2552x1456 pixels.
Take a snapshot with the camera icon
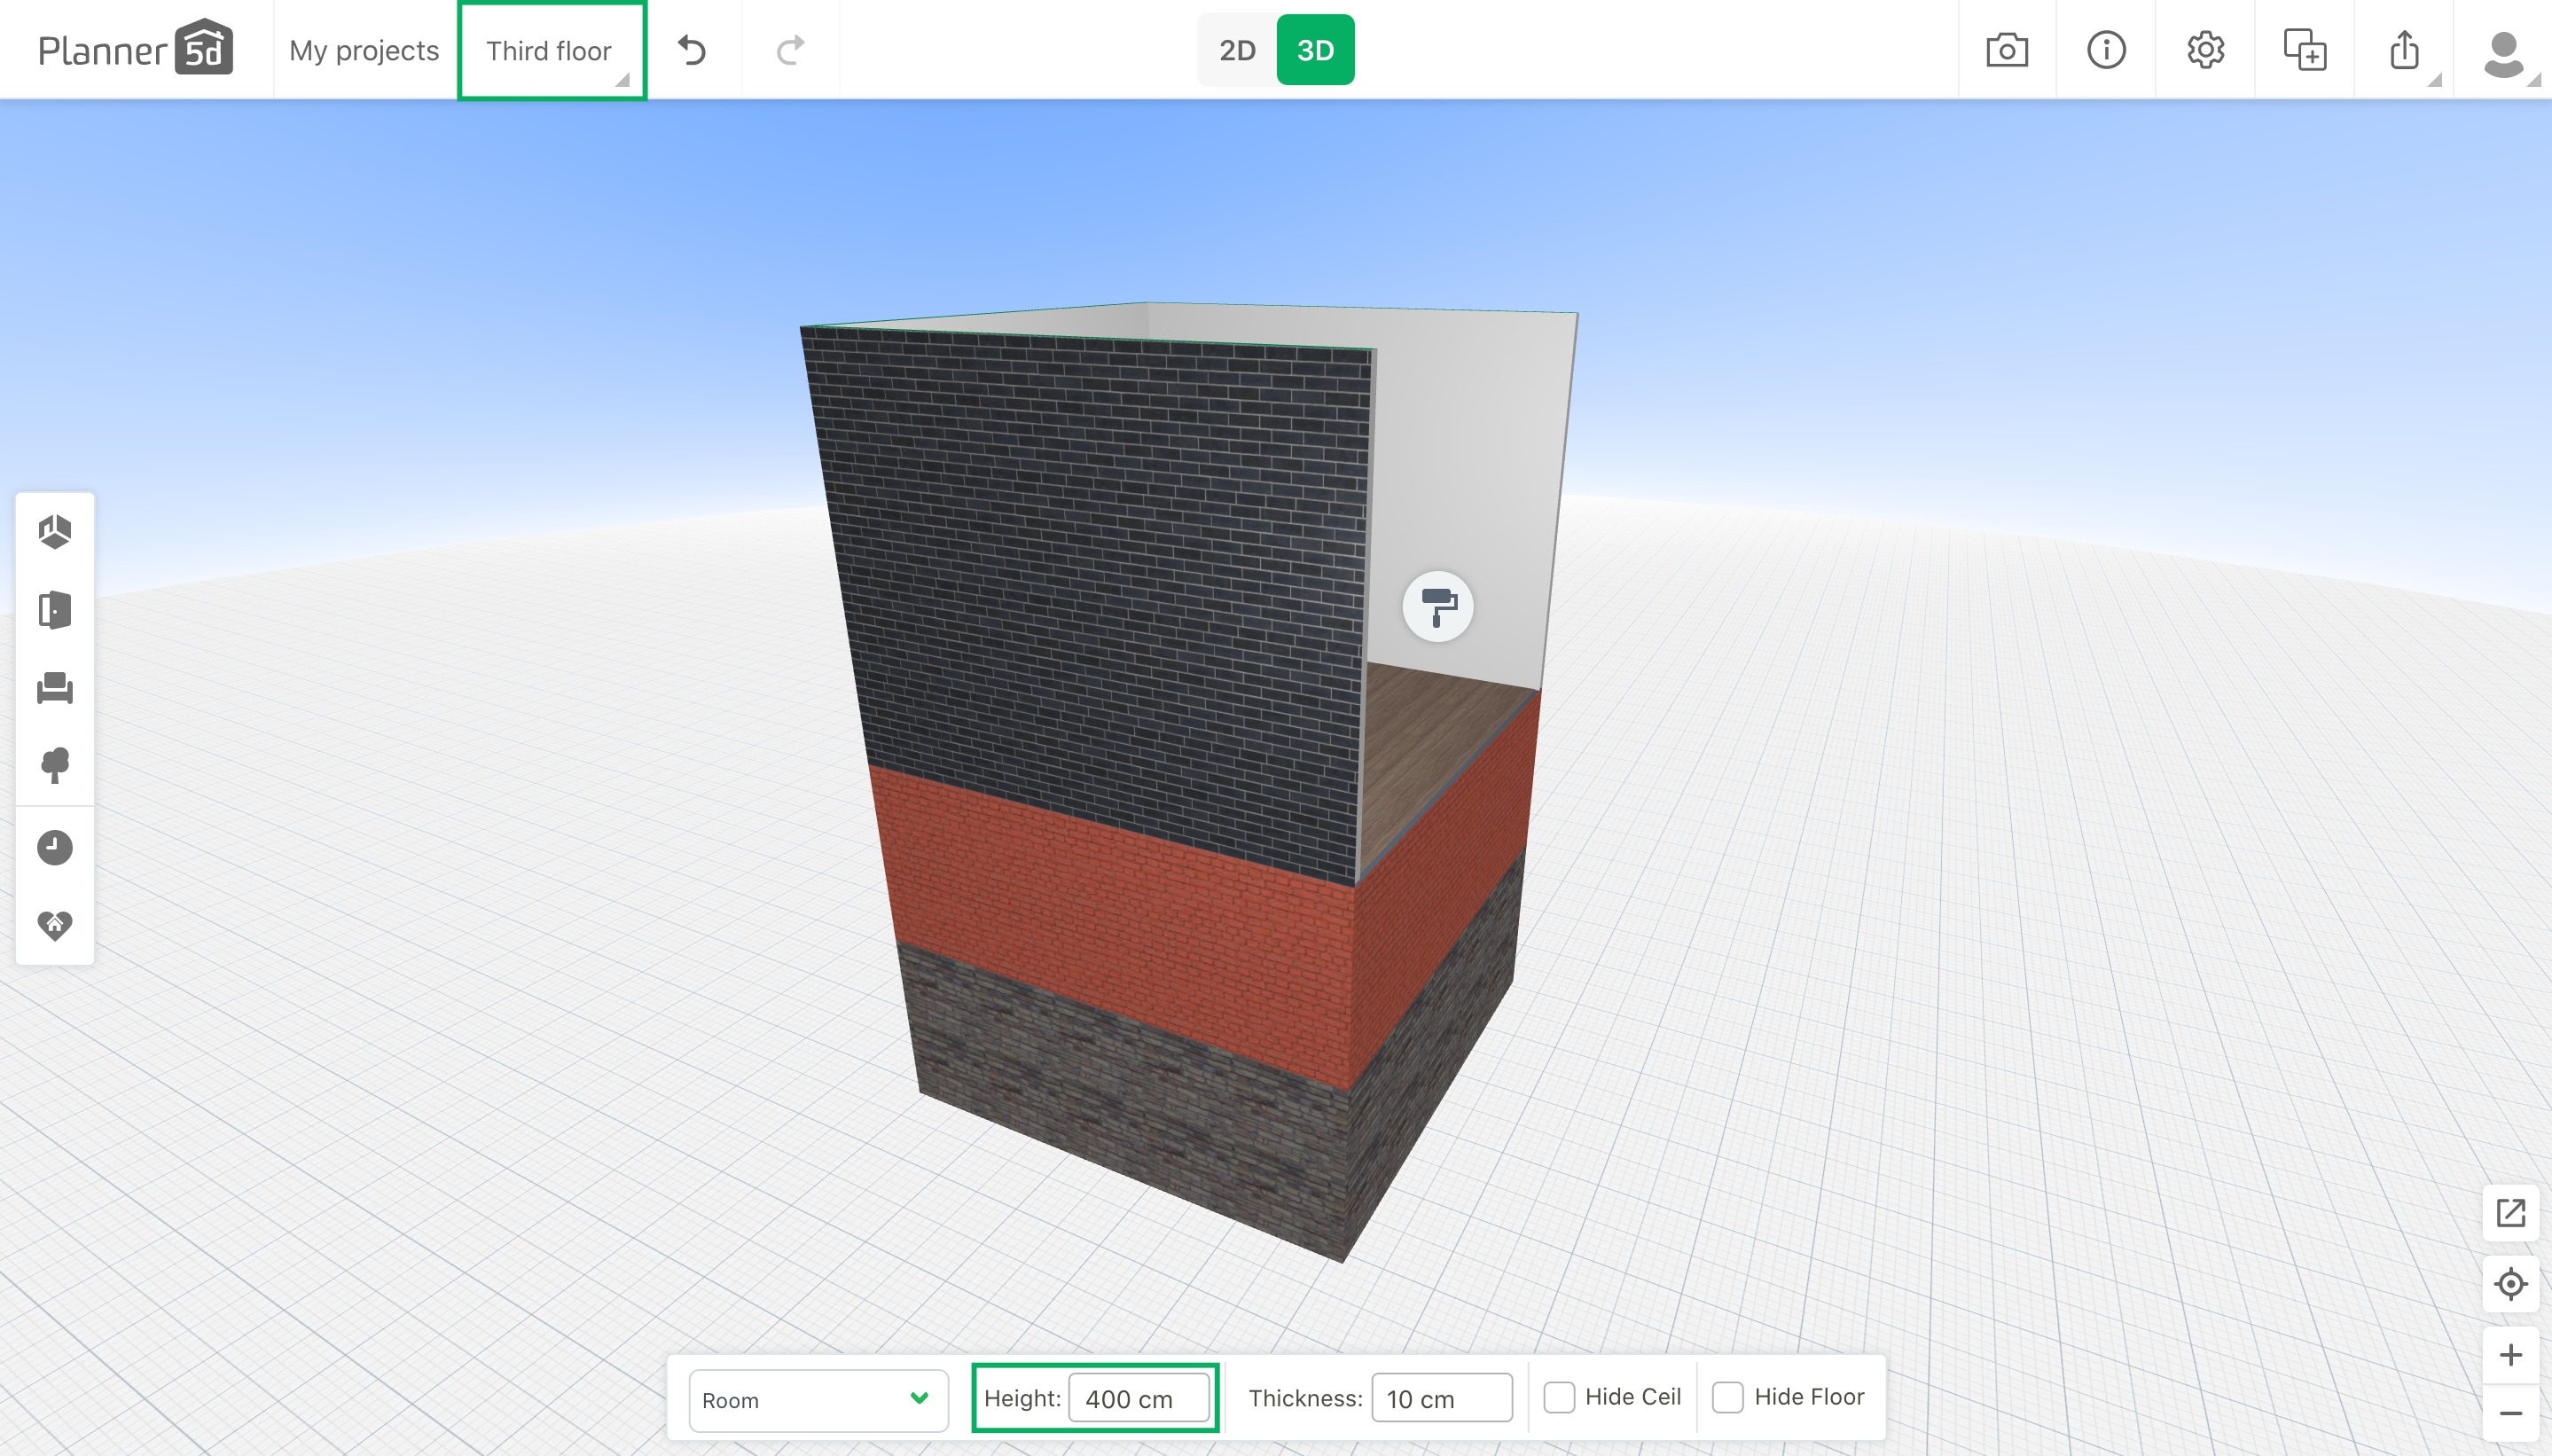point(2007,50)
